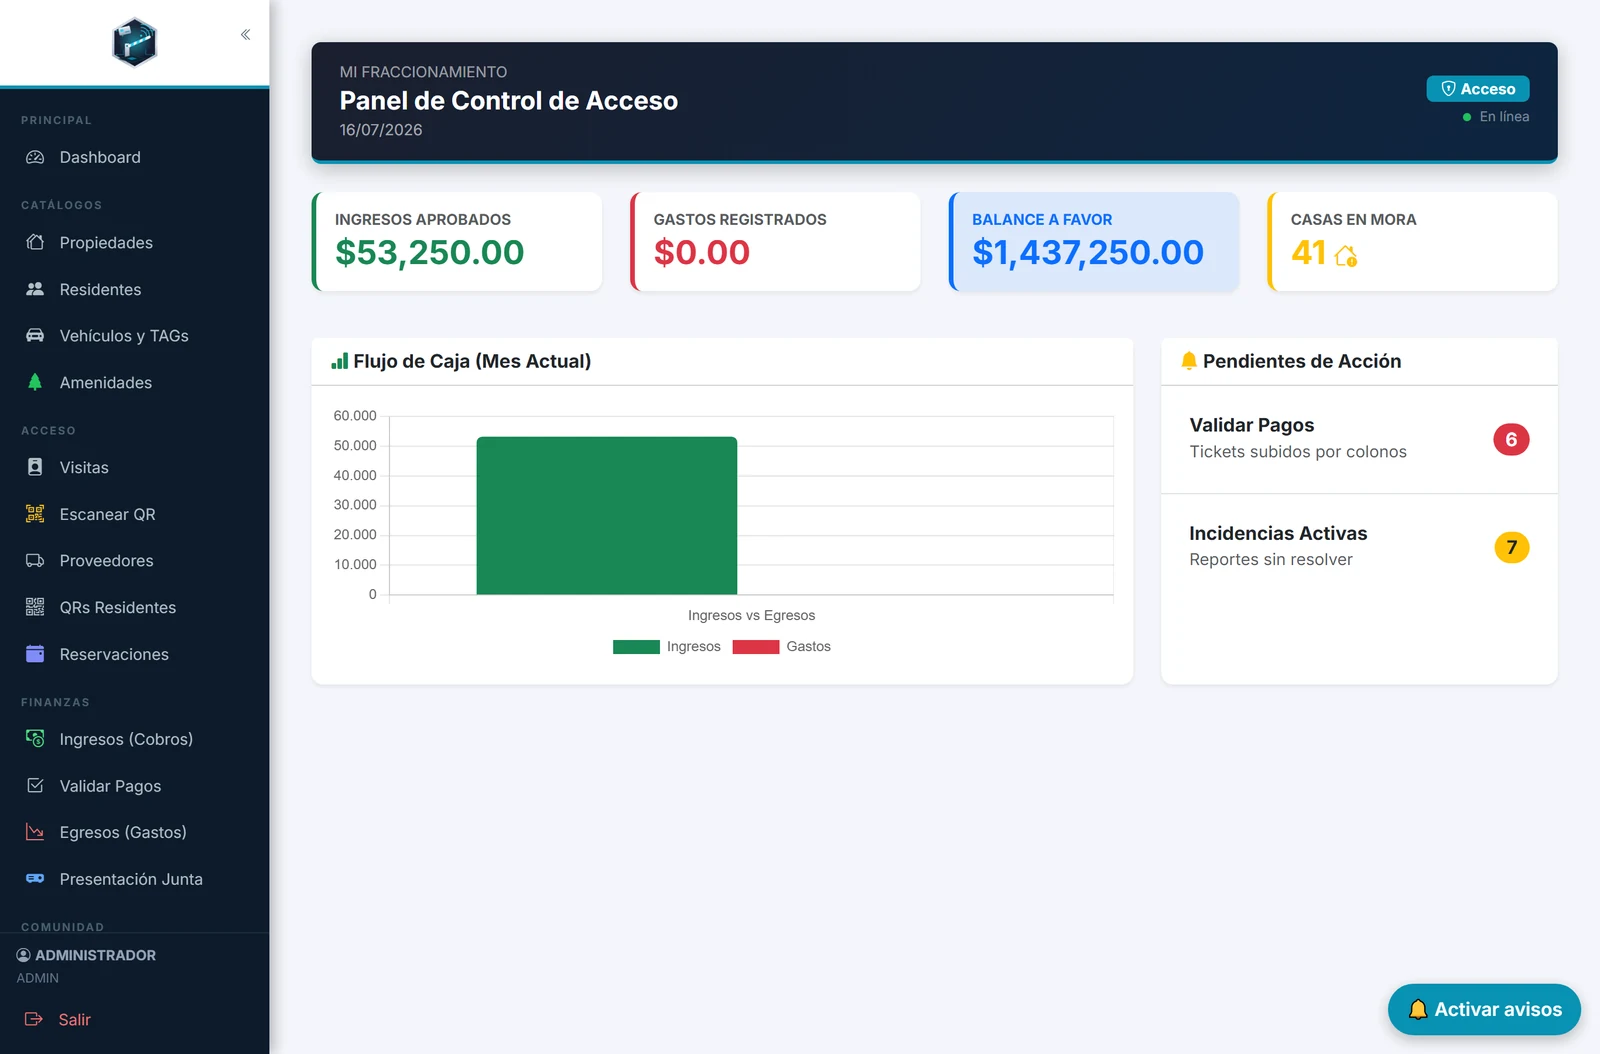Click the red badge showing 6
The image size is (1600, 1054).
coord(1511,439)
